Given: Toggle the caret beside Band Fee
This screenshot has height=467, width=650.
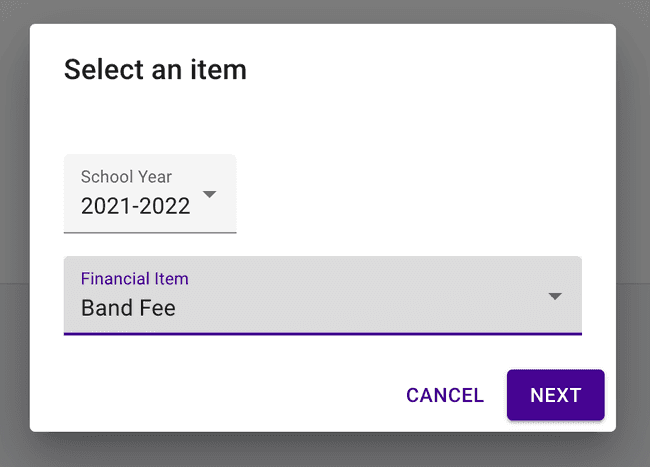Looking at the screenshot, I should click(x=555, y=296).
